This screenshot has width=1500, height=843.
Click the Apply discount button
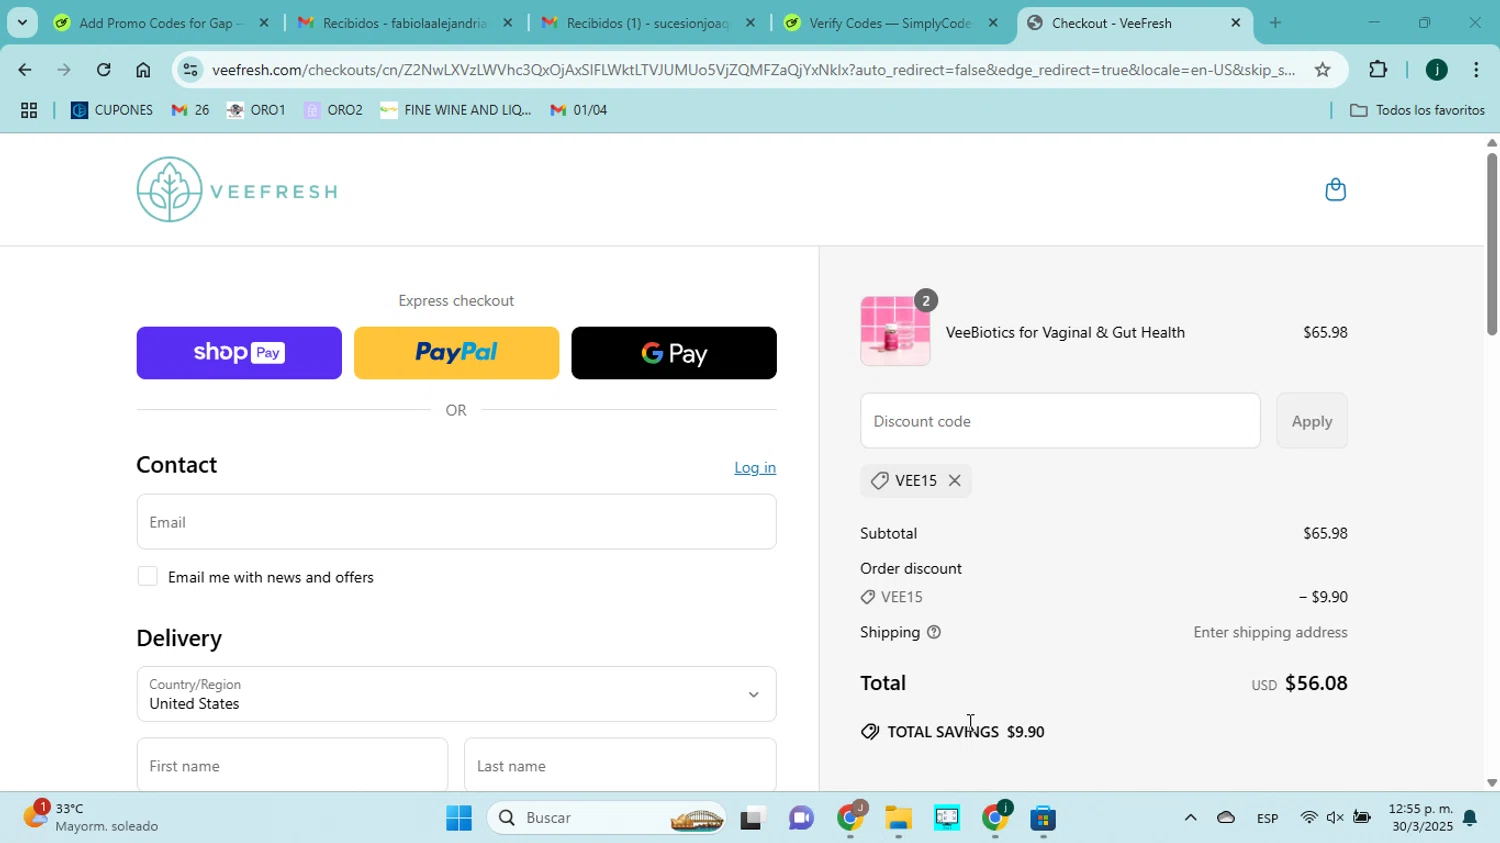(1311, 421)
